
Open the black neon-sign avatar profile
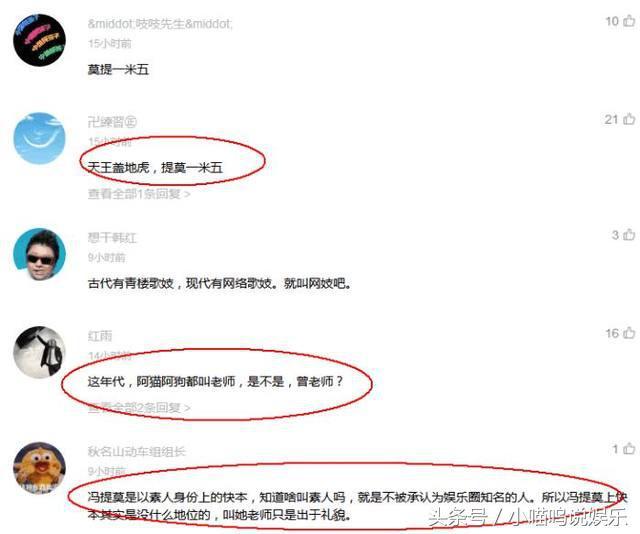click(39, 40)
